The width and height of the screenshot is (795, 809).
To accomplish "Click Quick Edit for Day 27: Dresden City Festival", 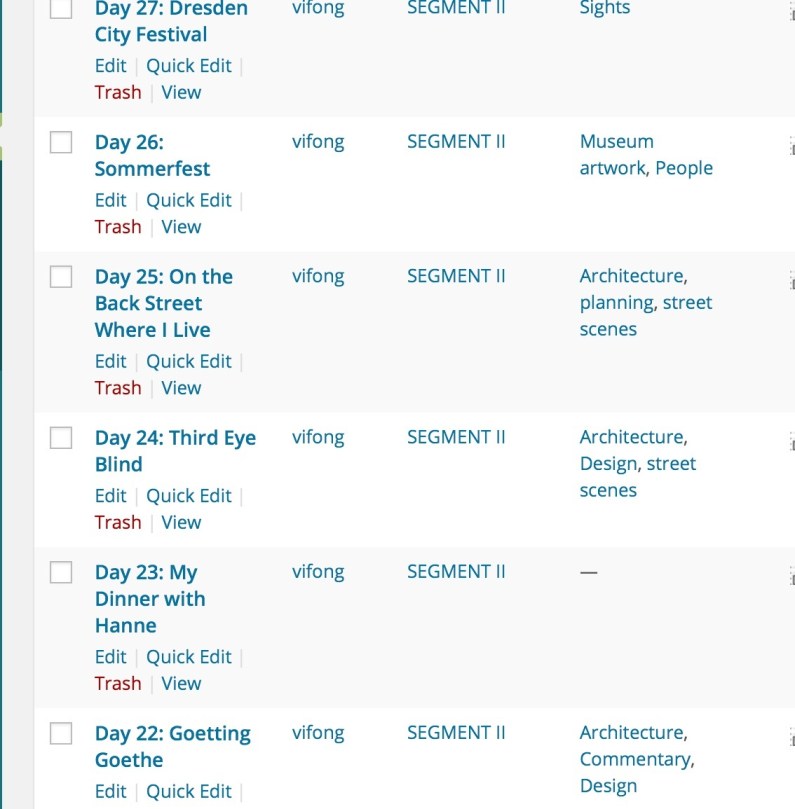I will coord(189,66).
